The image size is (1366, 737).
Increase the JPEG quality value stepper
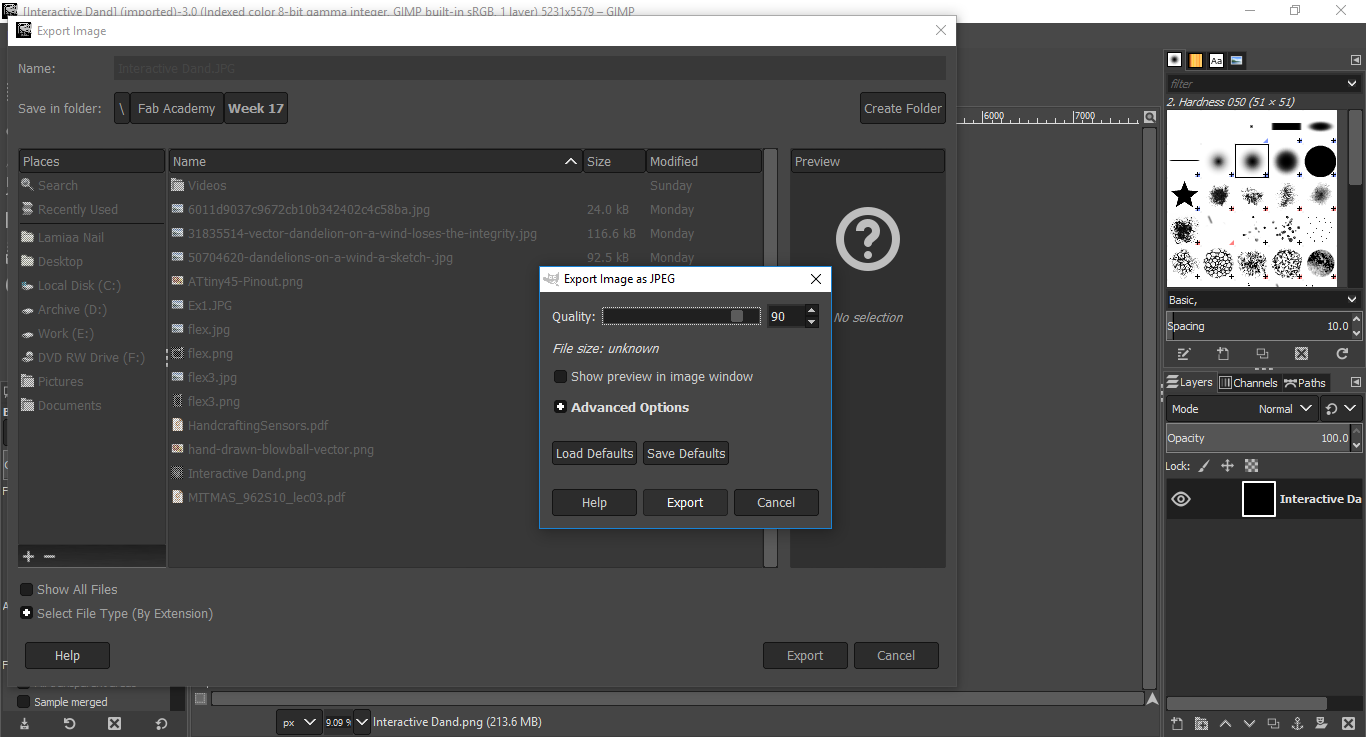click(811, 310)
